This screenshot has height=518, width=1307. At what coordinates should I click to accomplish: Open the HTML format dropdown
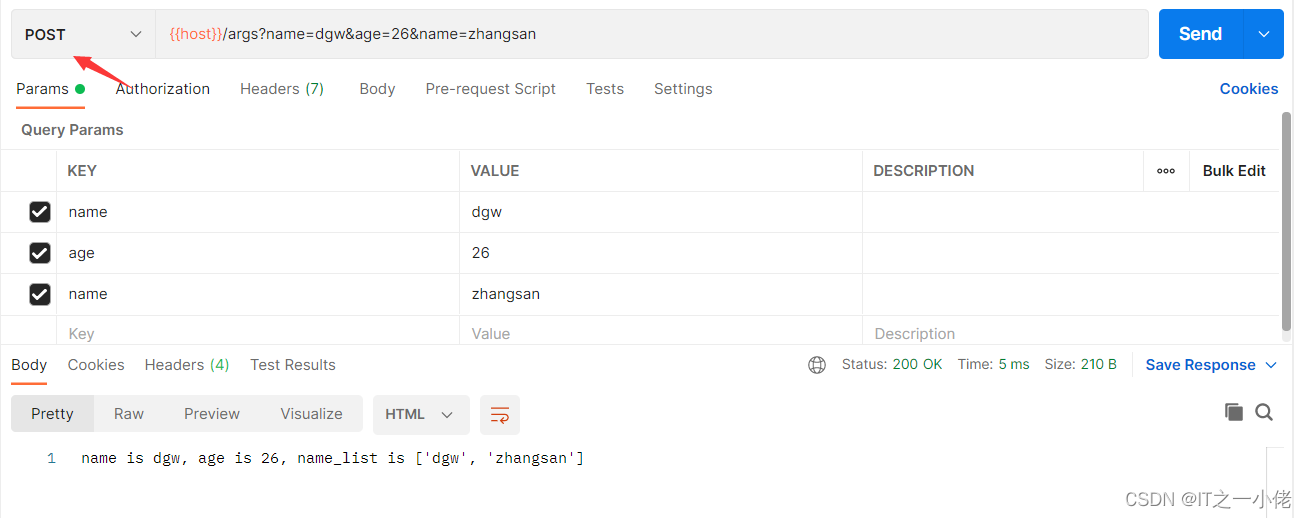click(x=419, y=414)
